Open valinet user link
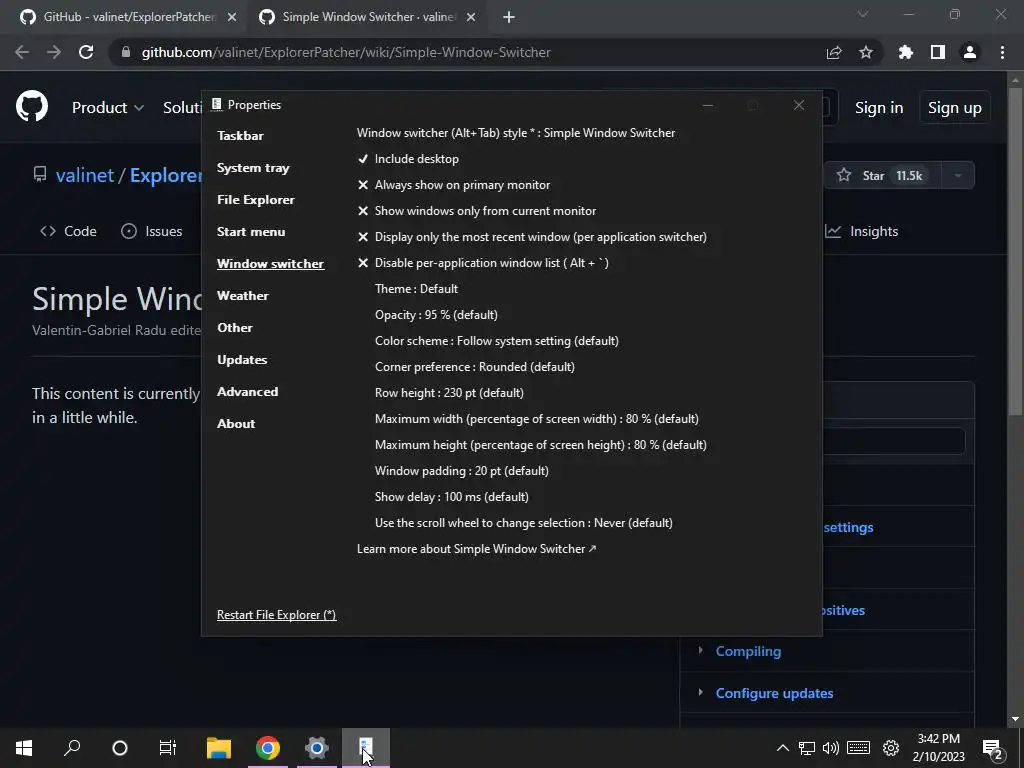 85,175
